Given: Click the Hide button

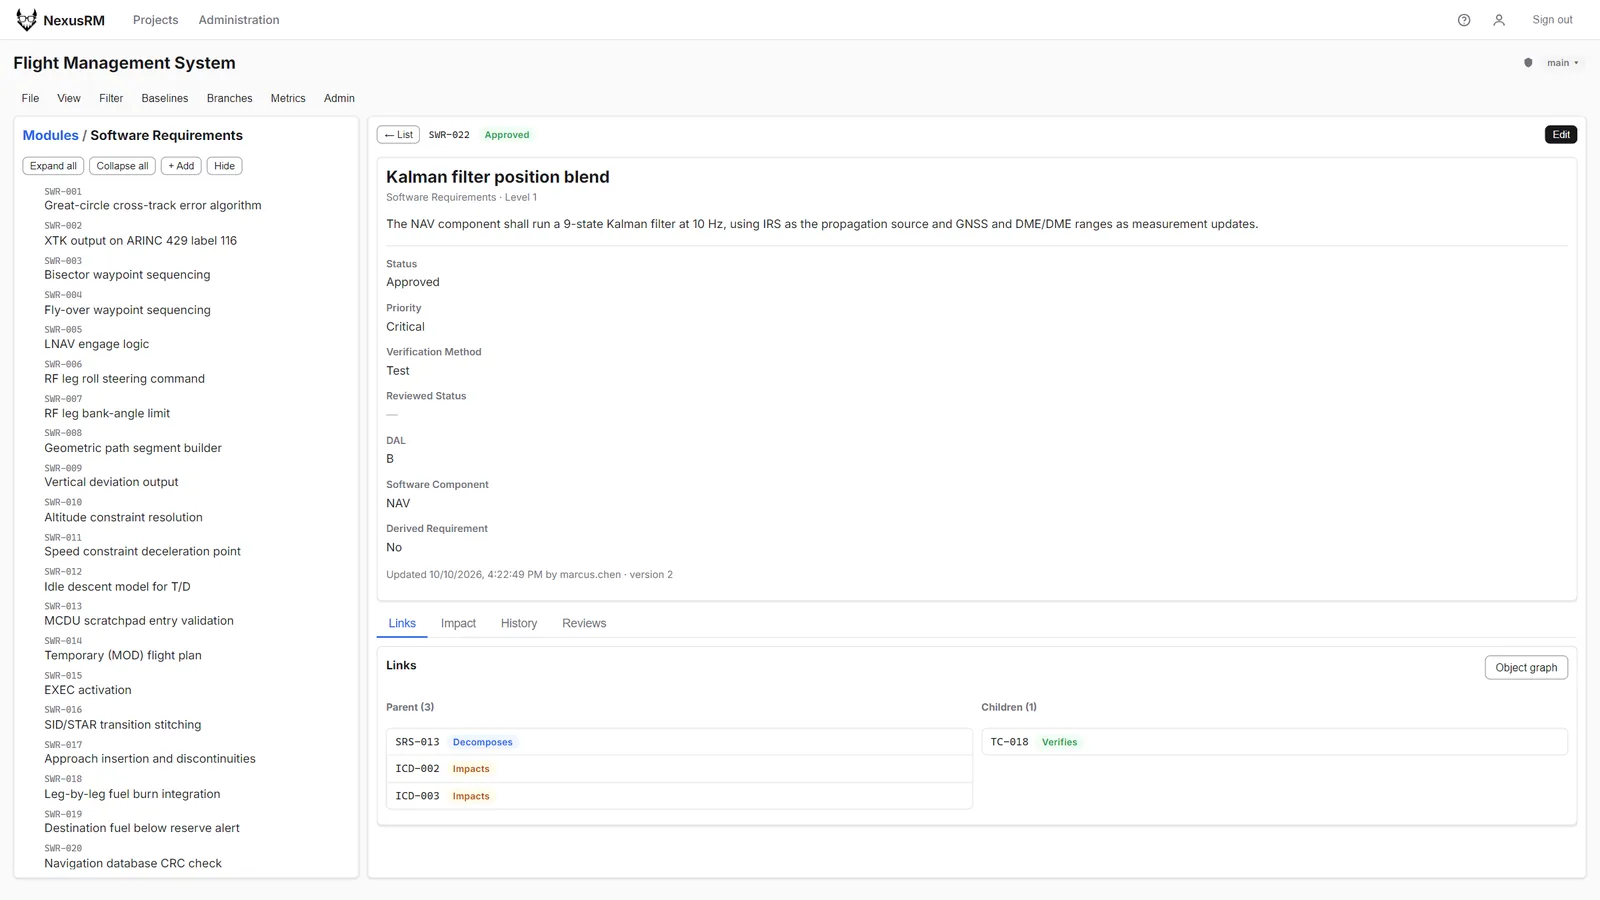Looking at the screenshot, I should (224, 166).
